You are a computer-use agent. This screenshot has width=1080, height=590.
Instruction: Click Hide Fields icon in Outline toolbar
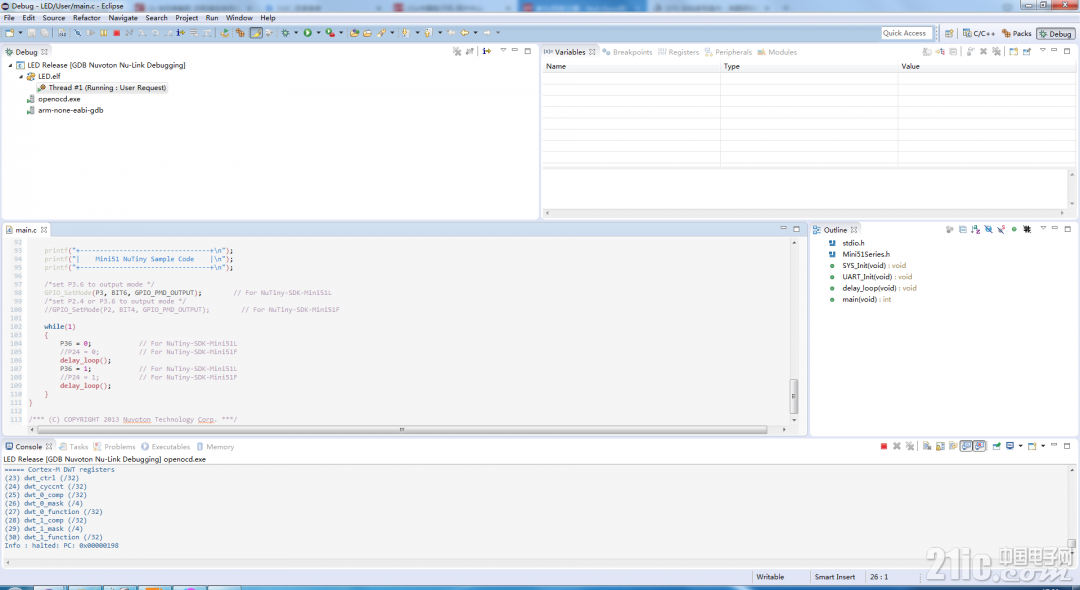pyautogui.click(x=988, y=229)
